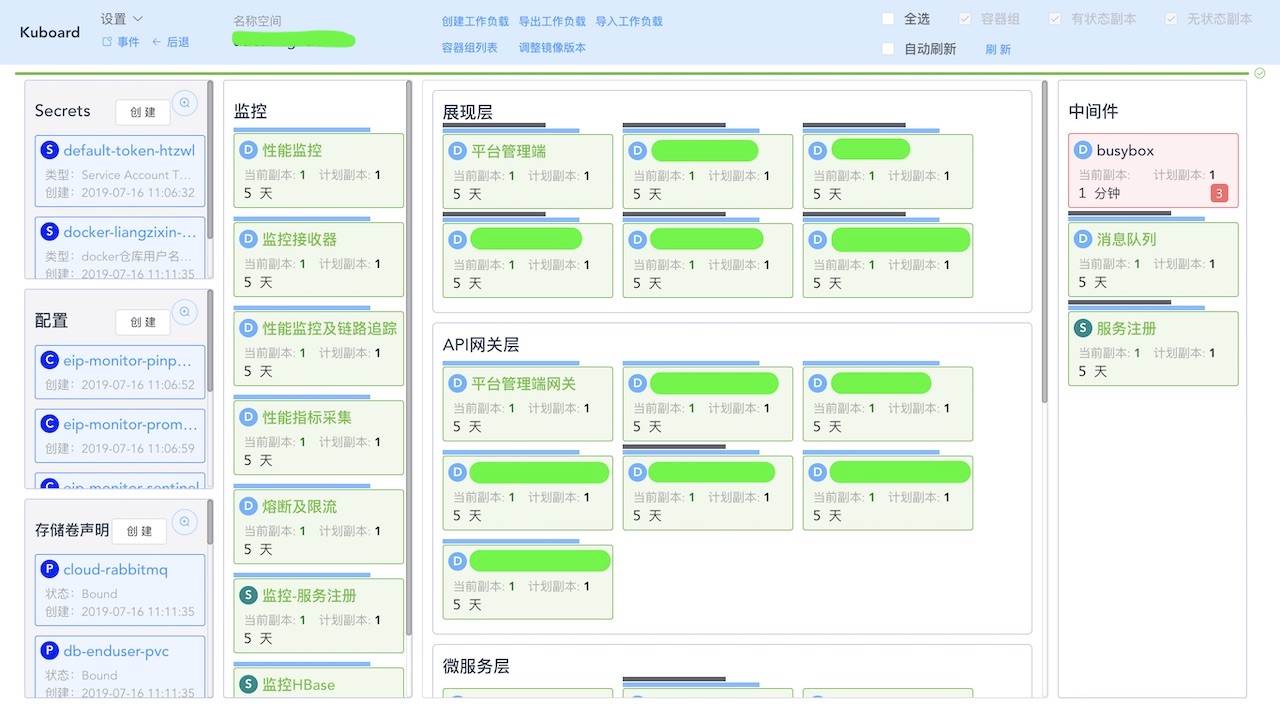Screen dimensions: 1280x718
Task: Open the search magnifier in the 配置 panel
Action: click(185, 312)
